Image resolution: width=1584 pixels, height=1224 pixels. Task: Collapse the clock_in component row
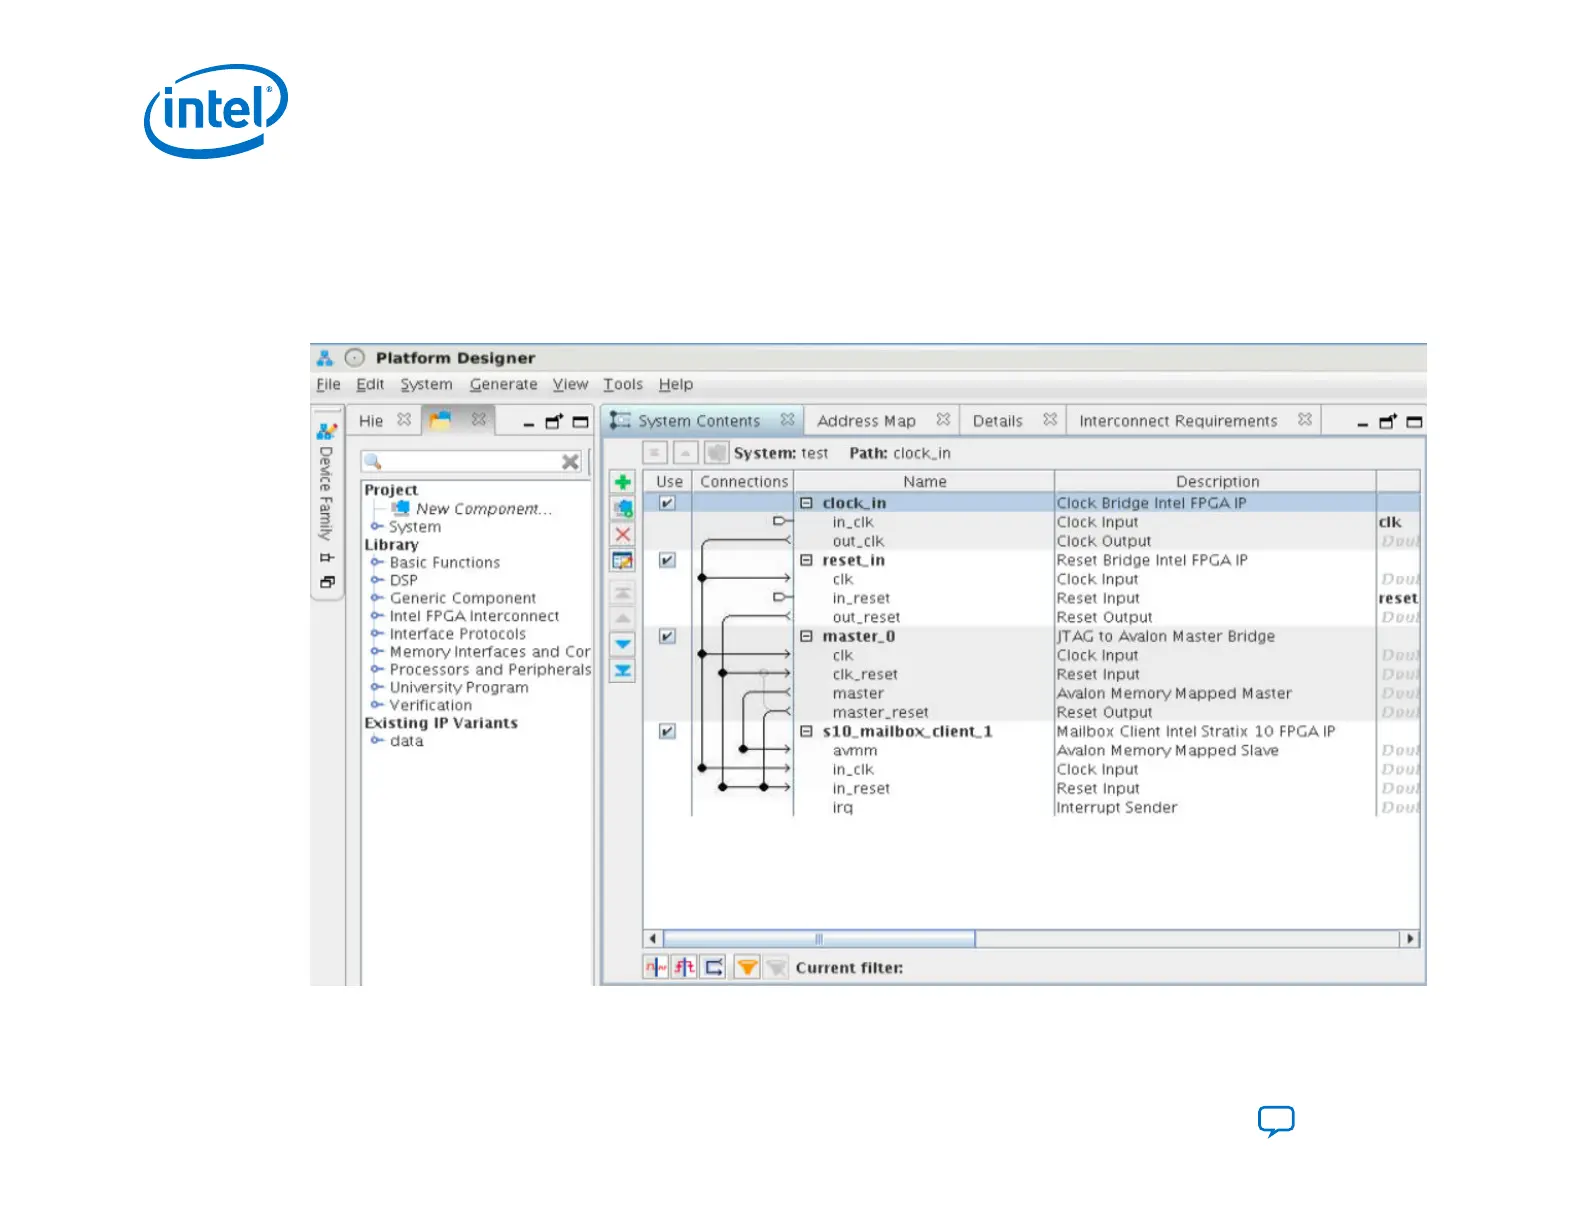coord(806,503)
